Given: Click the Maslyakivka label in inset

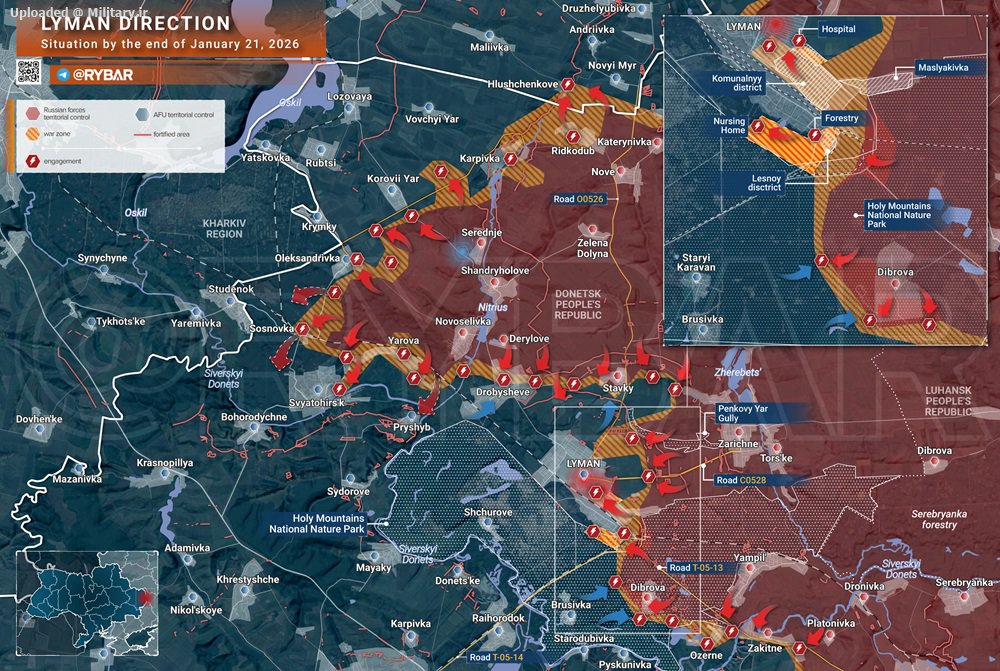Looking at the screenshot, I should tap(943, 68).
